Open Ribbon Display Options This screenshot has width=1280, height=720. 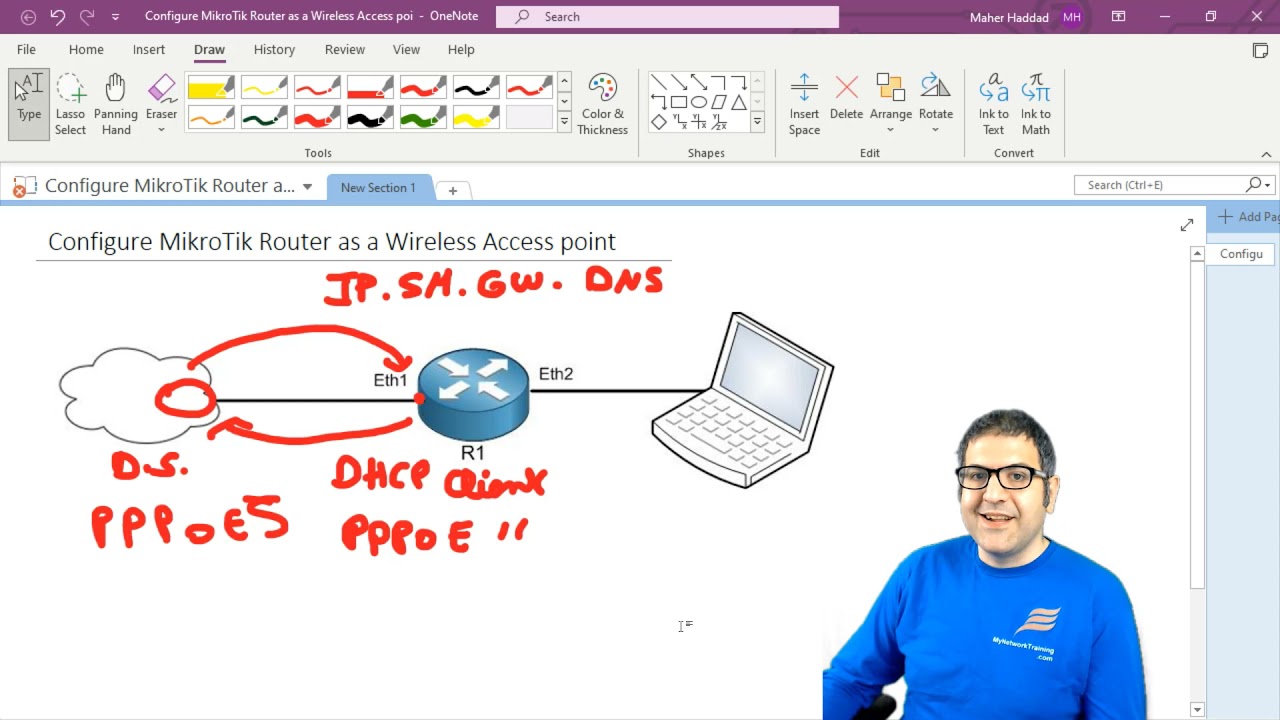pyautogui.click(x=1118, y=17)
